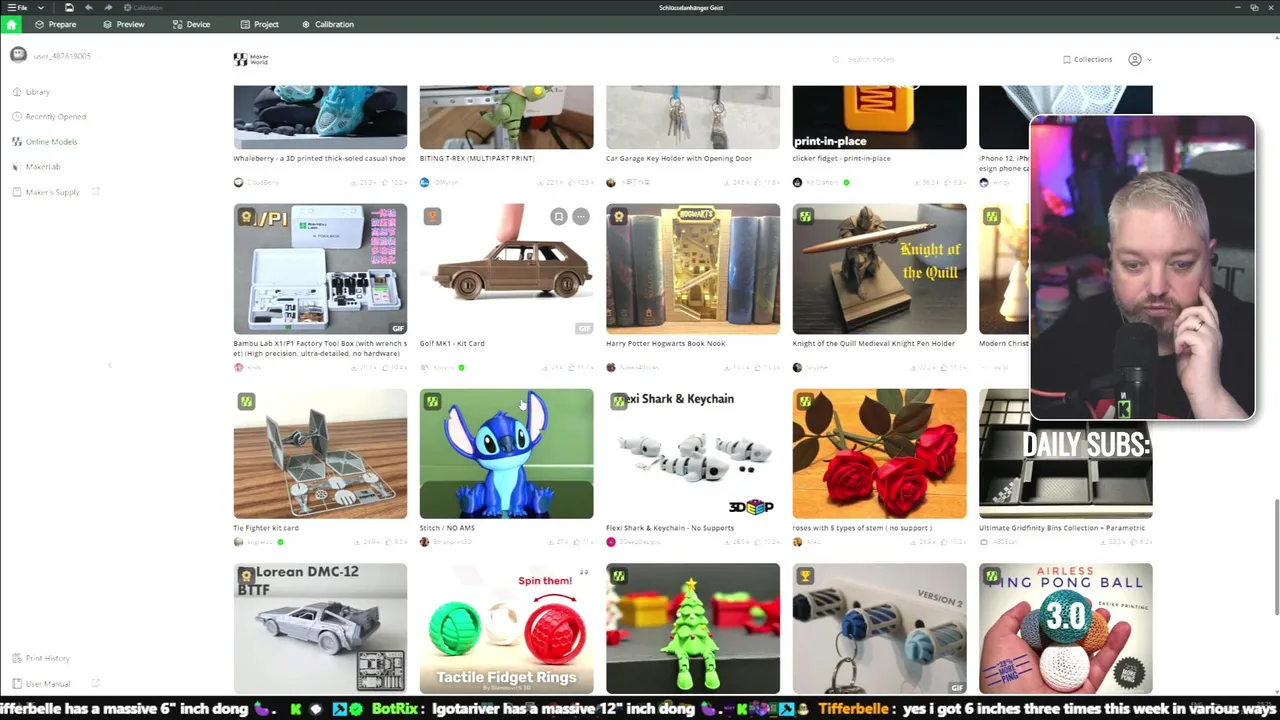The height and width of the screenshot is (720, 1280).
Task: Click the orange badge on Golf MK1 card
Action: click(x=432, y=217)
